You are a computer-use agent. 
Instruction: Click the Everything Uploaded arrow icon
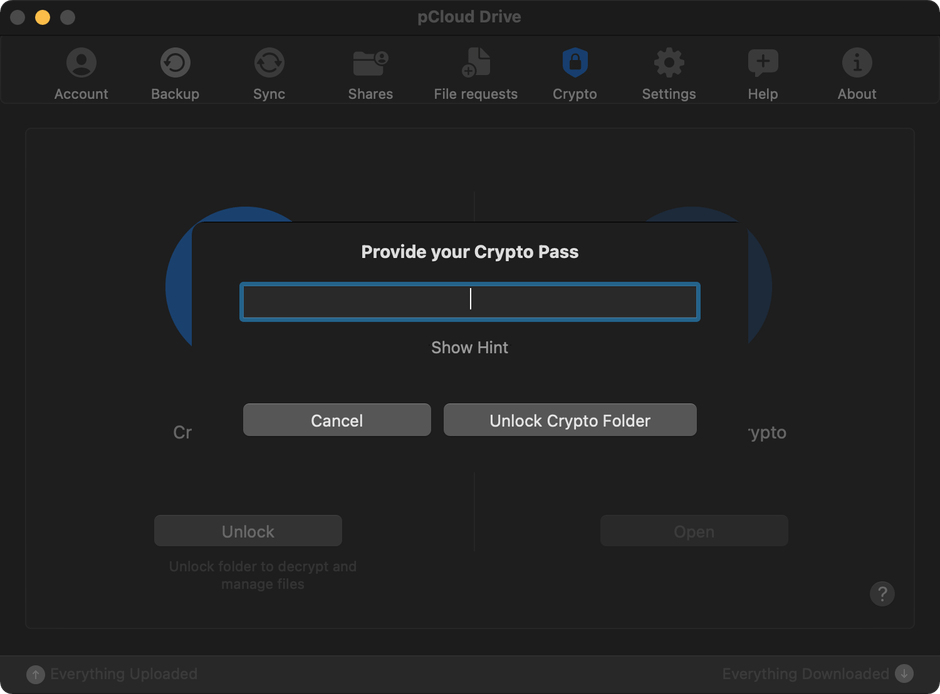coord(36,674)
